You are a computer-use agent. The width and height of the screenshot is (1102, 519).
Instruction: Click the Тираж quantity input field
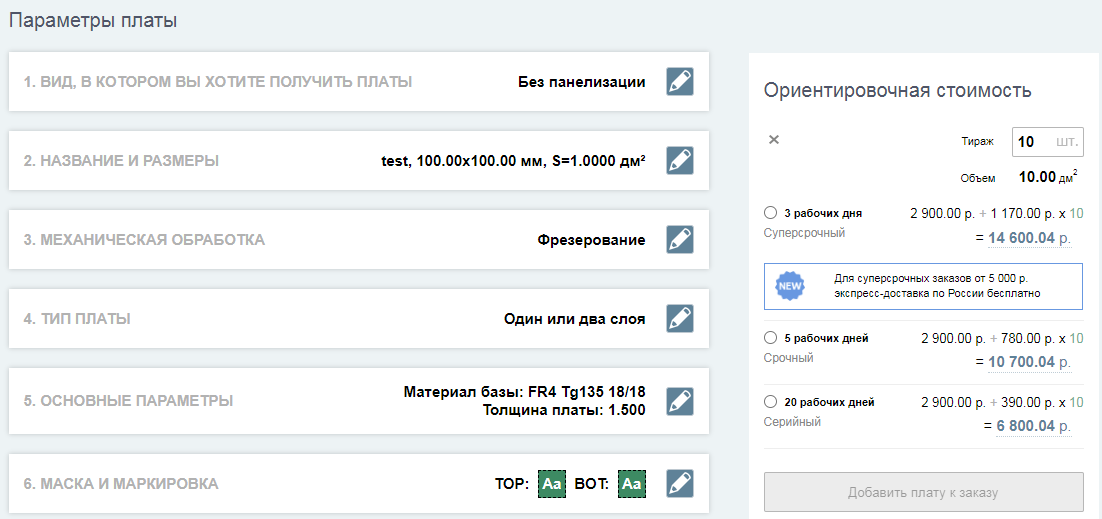(x=1046, y=141)
